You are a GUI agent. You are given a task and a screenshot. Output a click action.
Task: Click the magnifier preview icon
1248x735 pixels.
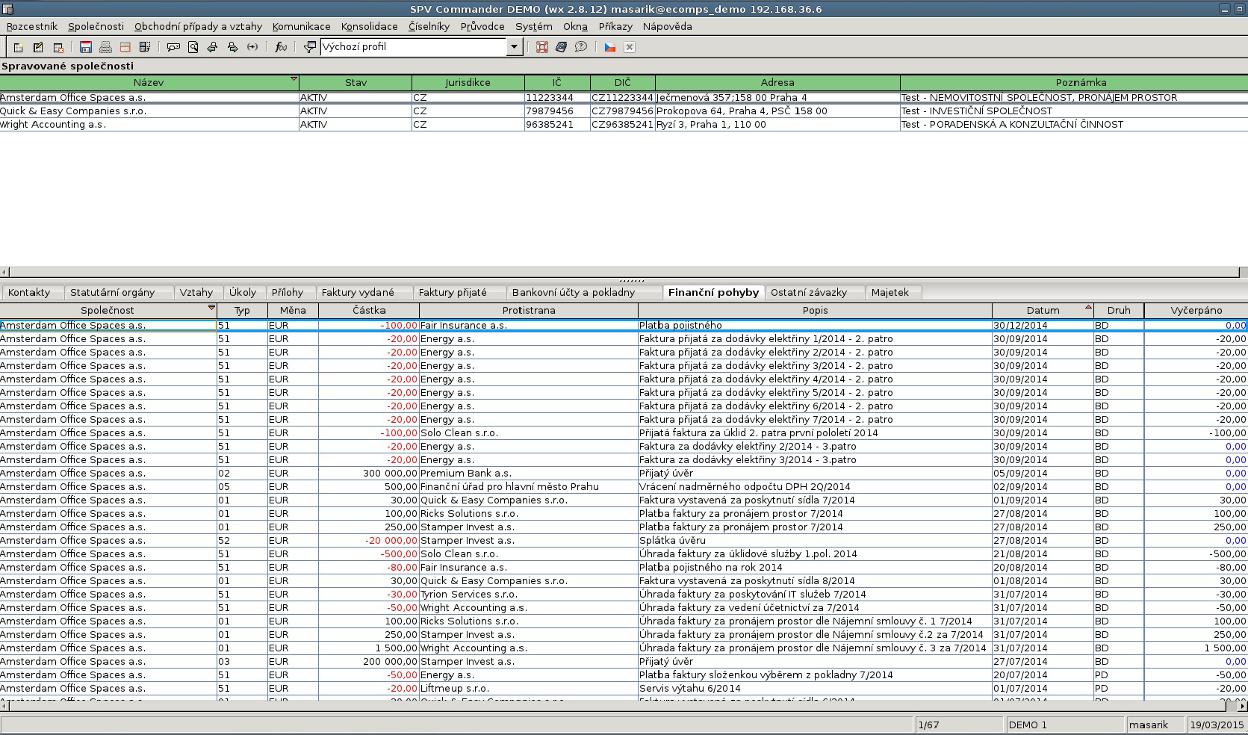pyautogui.click(x=193, y=47)
